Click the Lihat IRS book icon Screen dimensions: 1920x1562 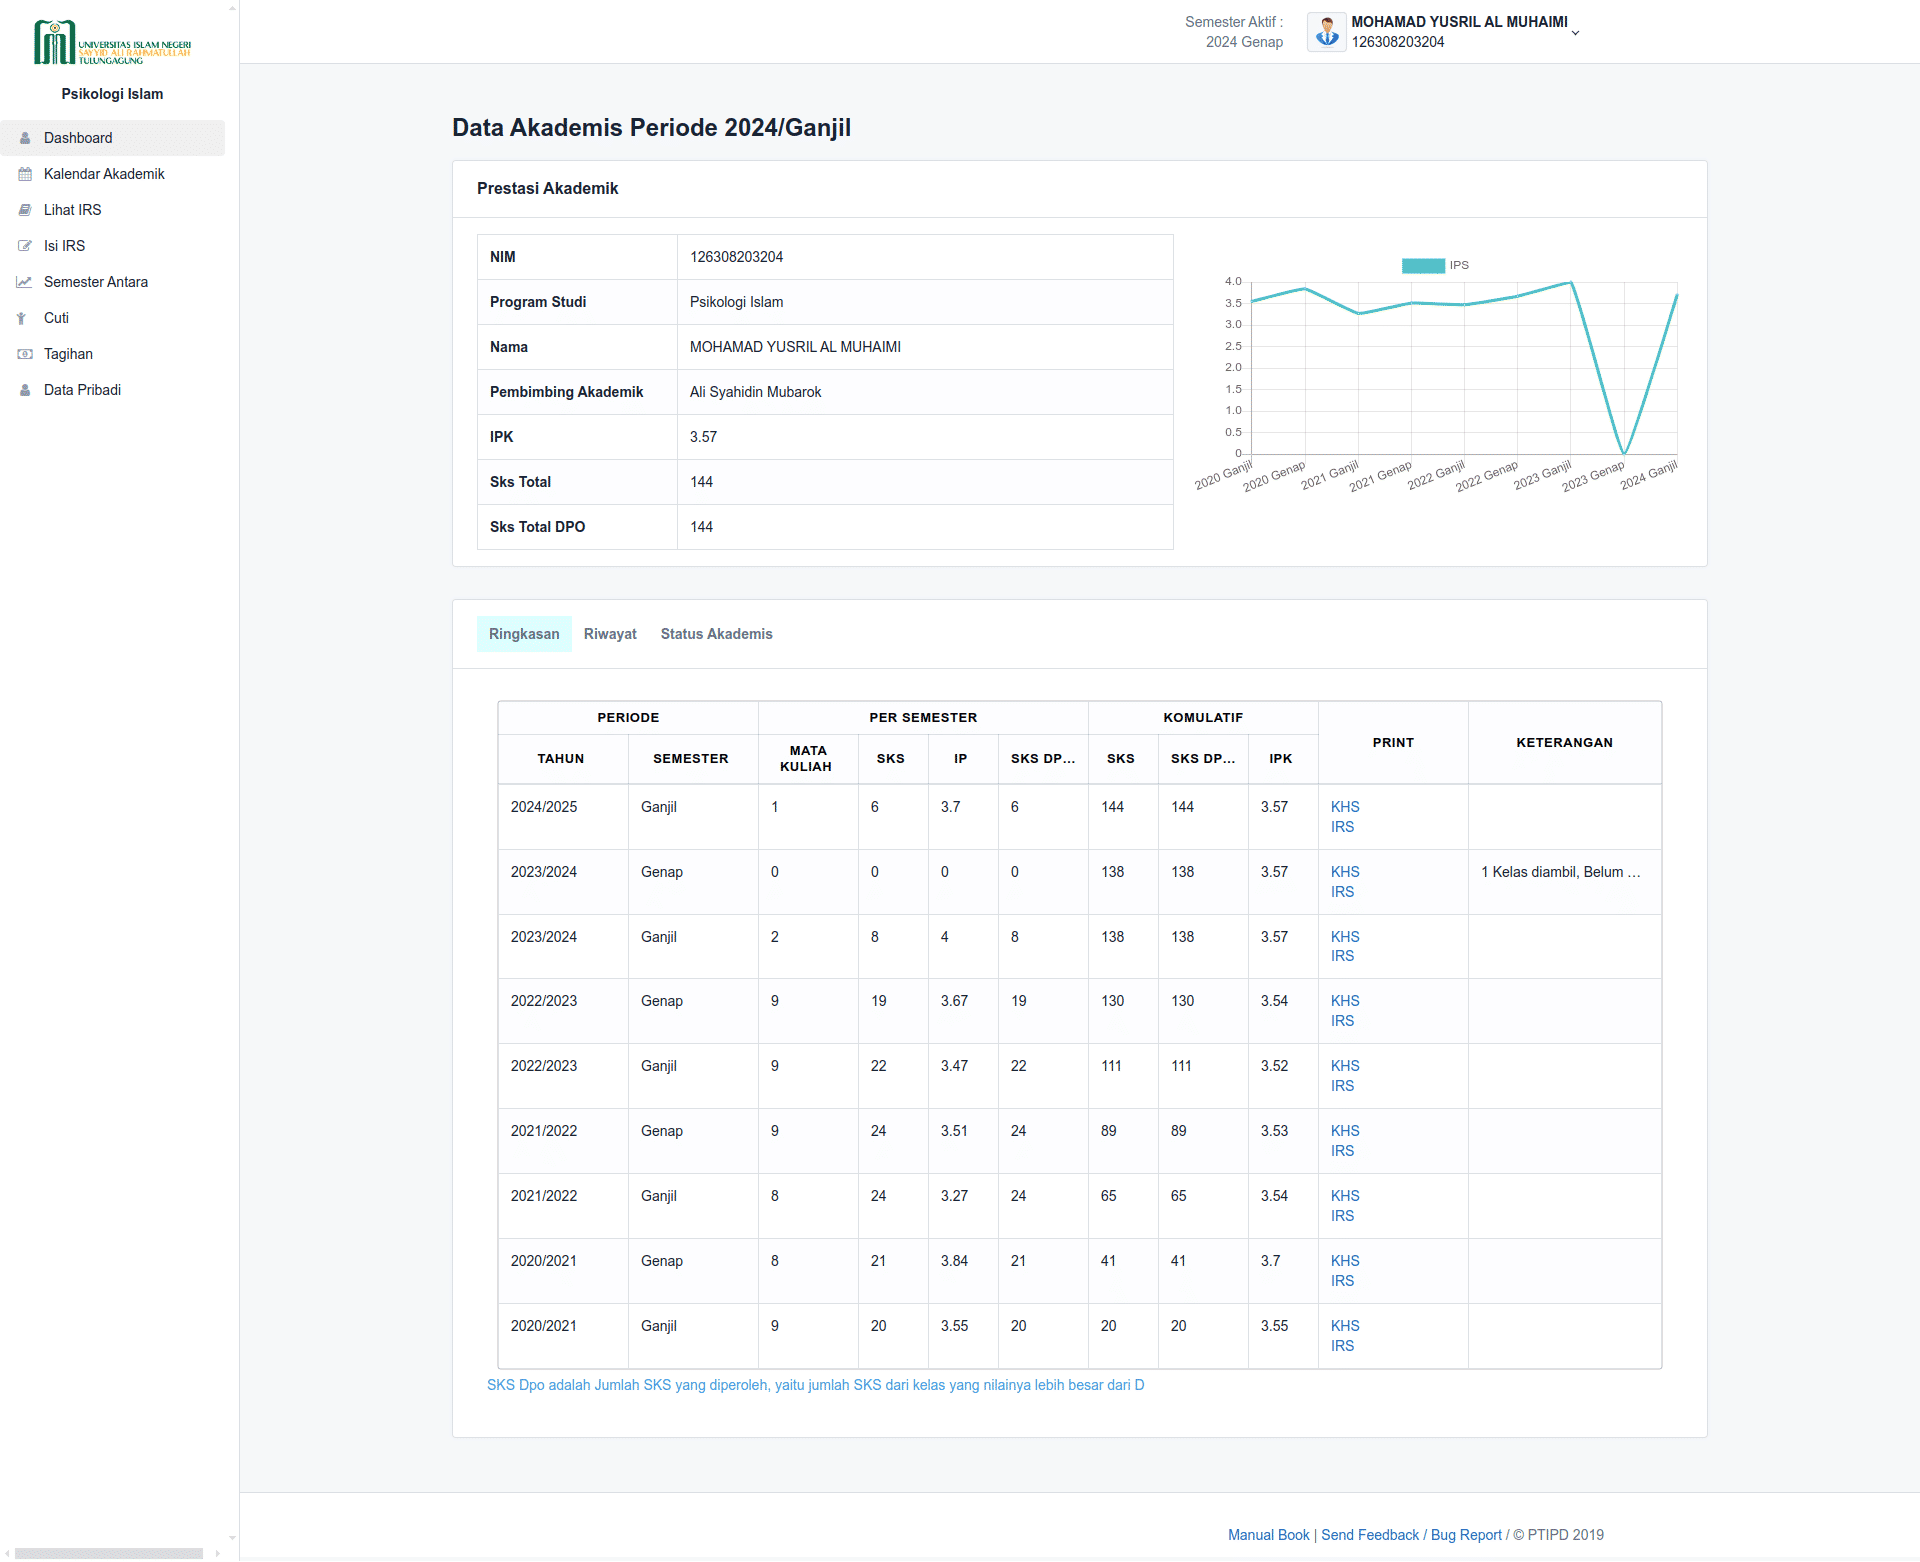25,210
